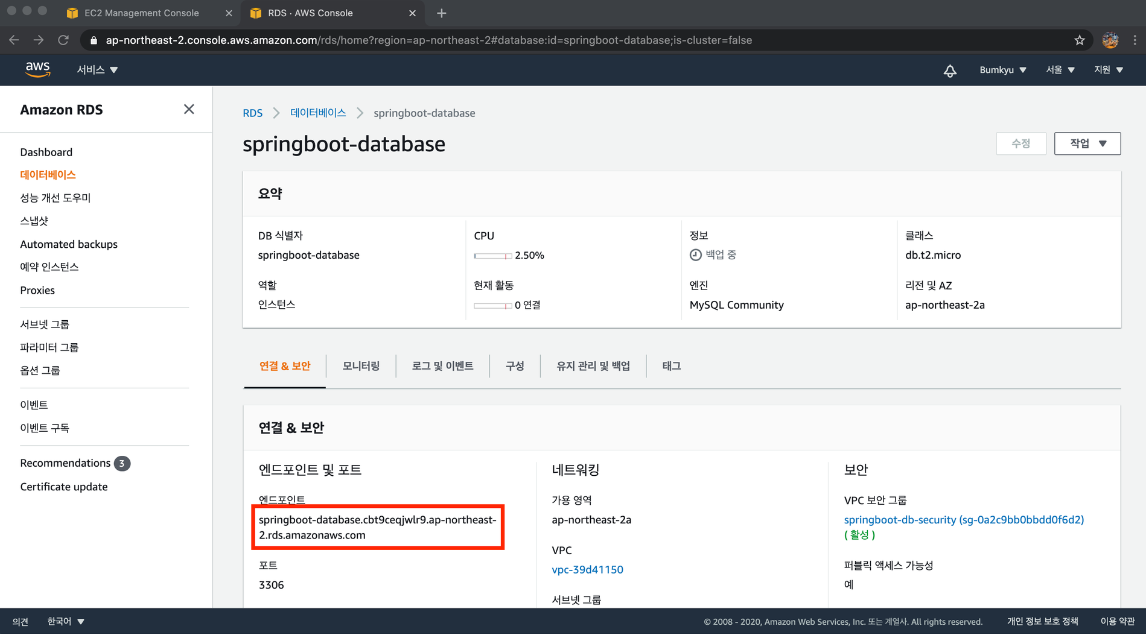Click the AWS logo home icon
The image size is (1146, 634).
pyautogui.click(x=37, y=69)
